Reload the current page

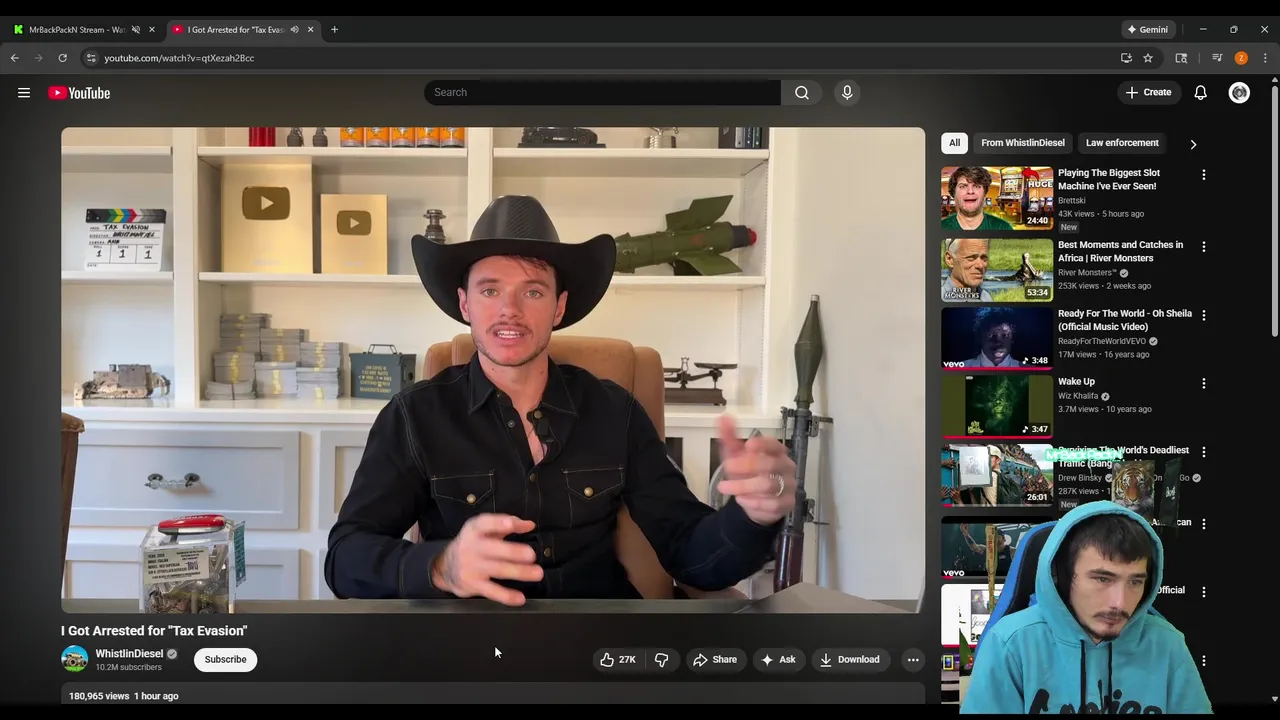63,58
